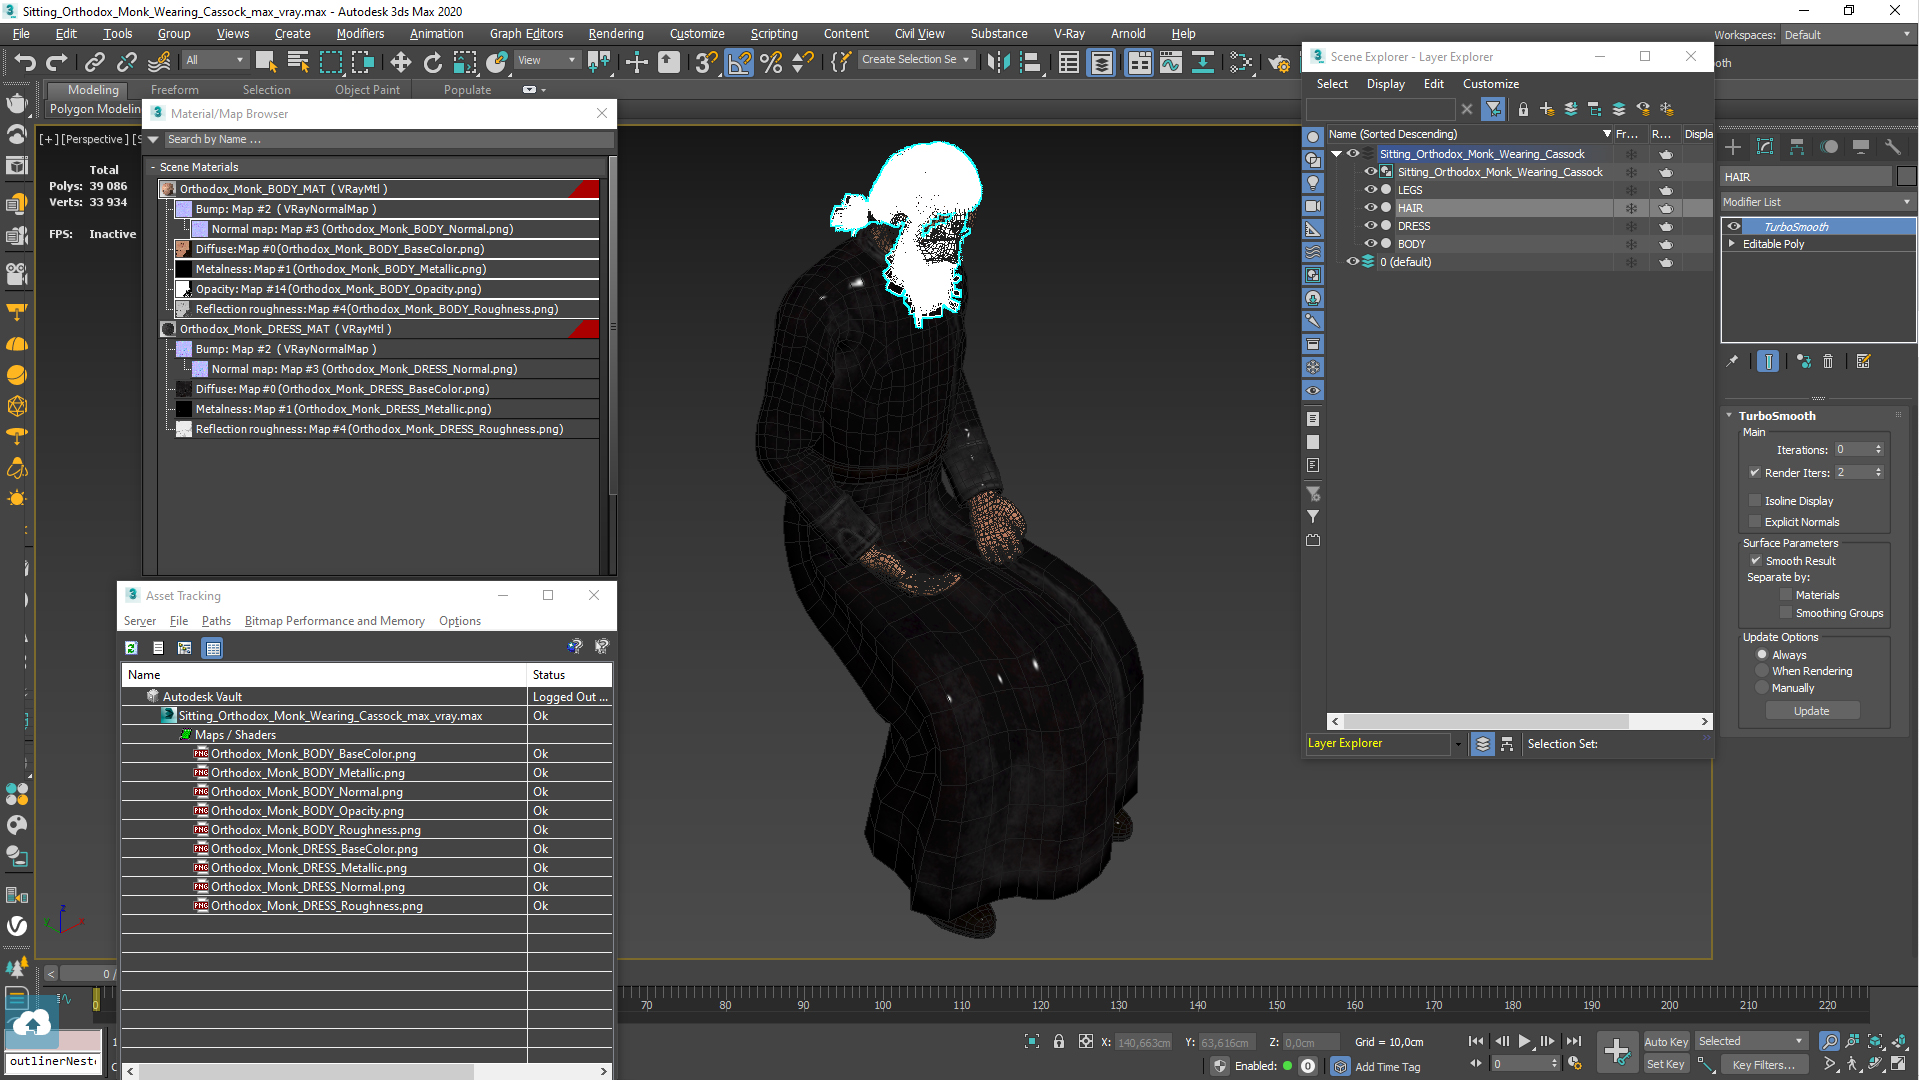Click the Set Keys large plus-key button
The height and width of the screenshot is (1080, 1920).
1617,1051
